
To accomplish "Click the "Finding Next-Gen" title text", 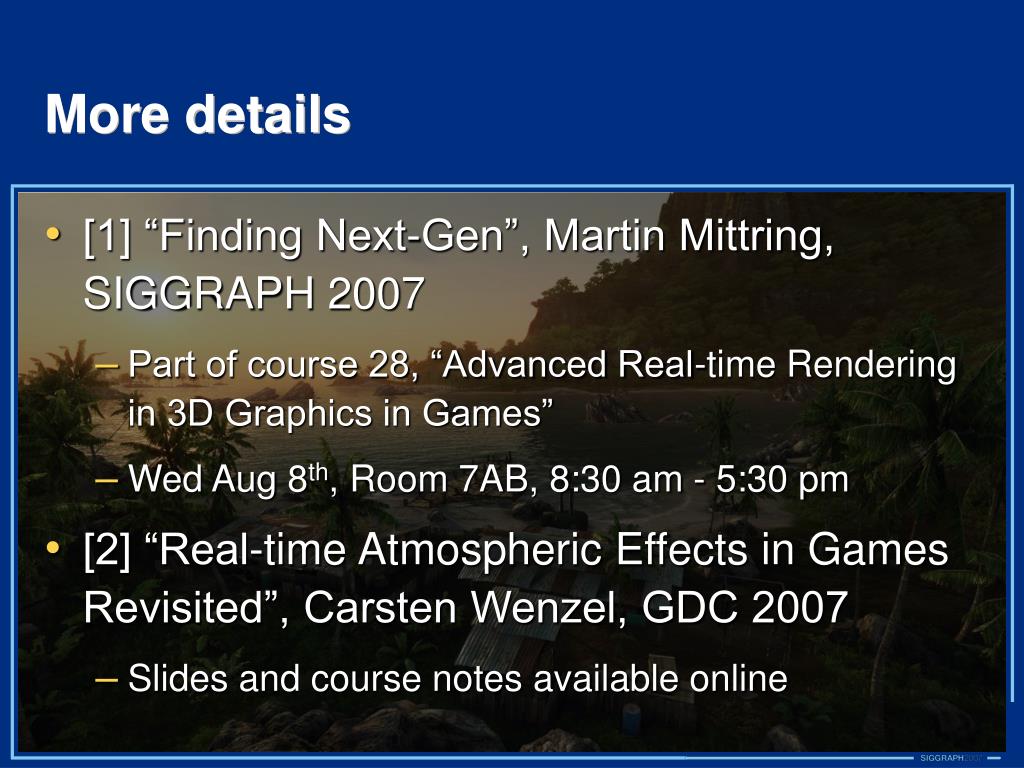I will 332,236.
